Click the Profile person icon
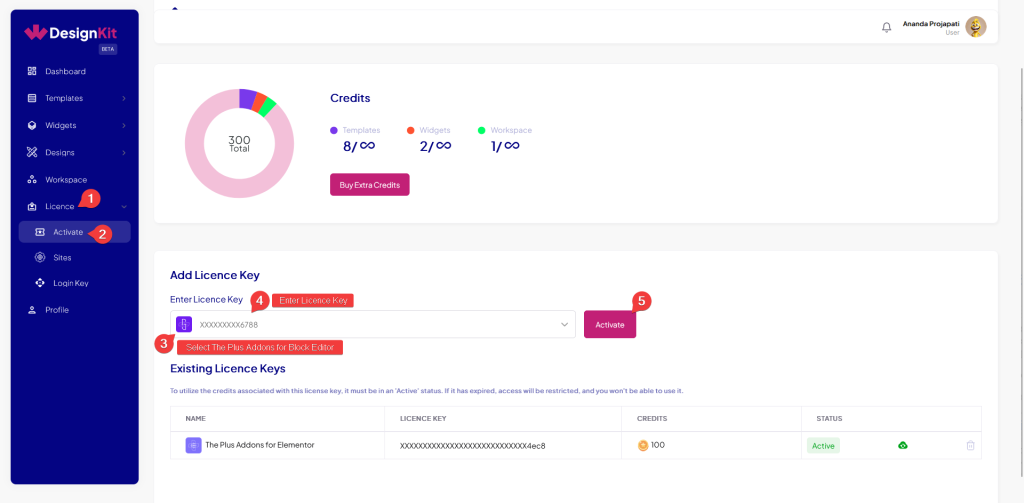 pyautogui.click(x=32, y=310)
